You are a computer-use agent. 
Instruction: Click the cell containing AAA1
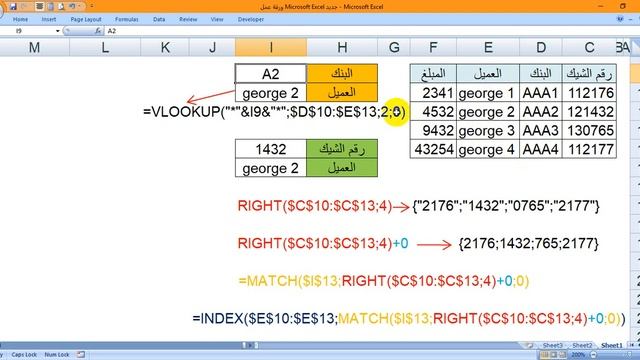point(541,93)
